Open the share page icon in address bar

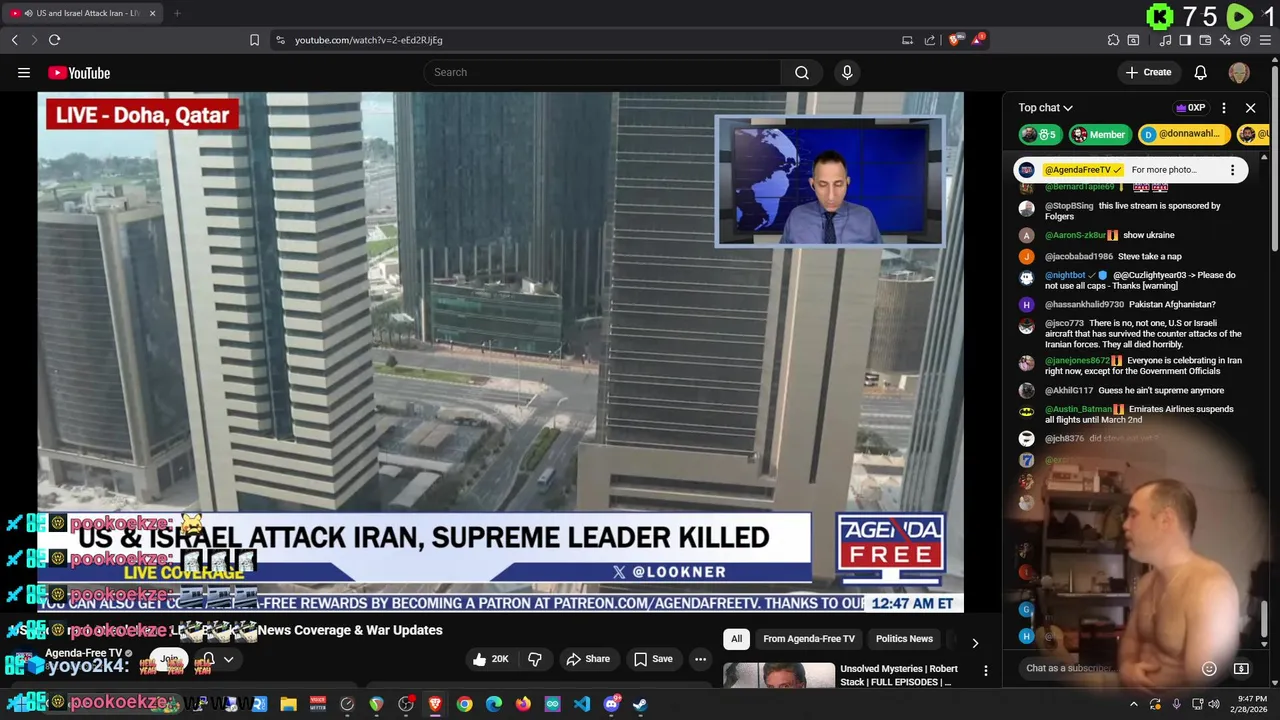click(930, 40)
